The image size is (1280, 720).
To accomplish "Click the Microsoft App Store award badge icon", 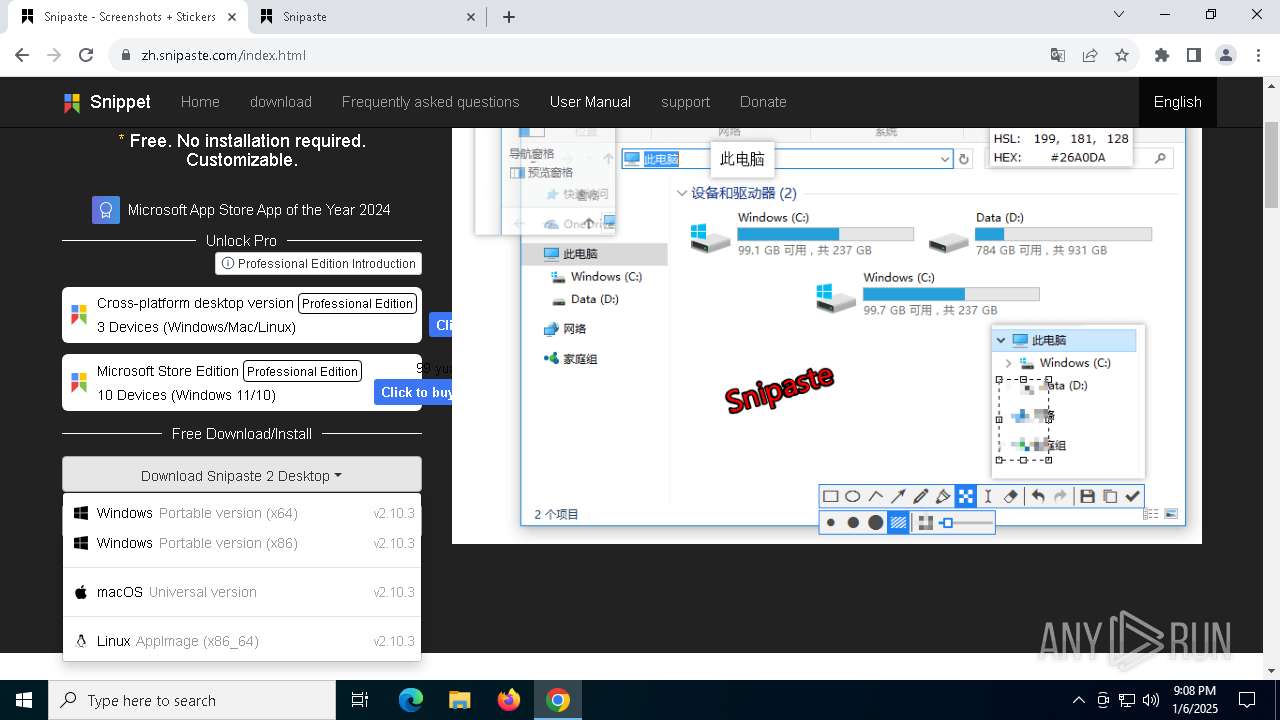I will pos(106,210).
